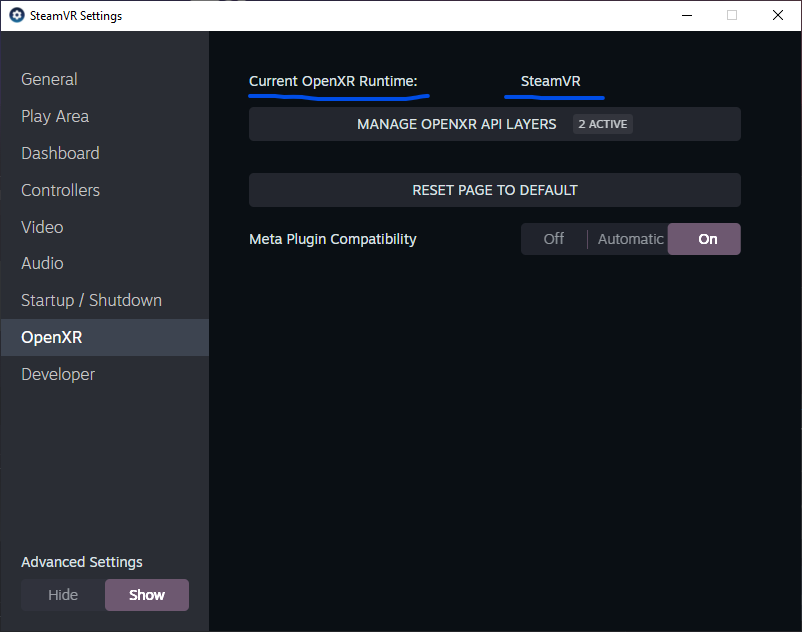Viewport: 802px width, 632px height.
Task: Click the Current OpenXR Runtime label
Action: [333, 81]
